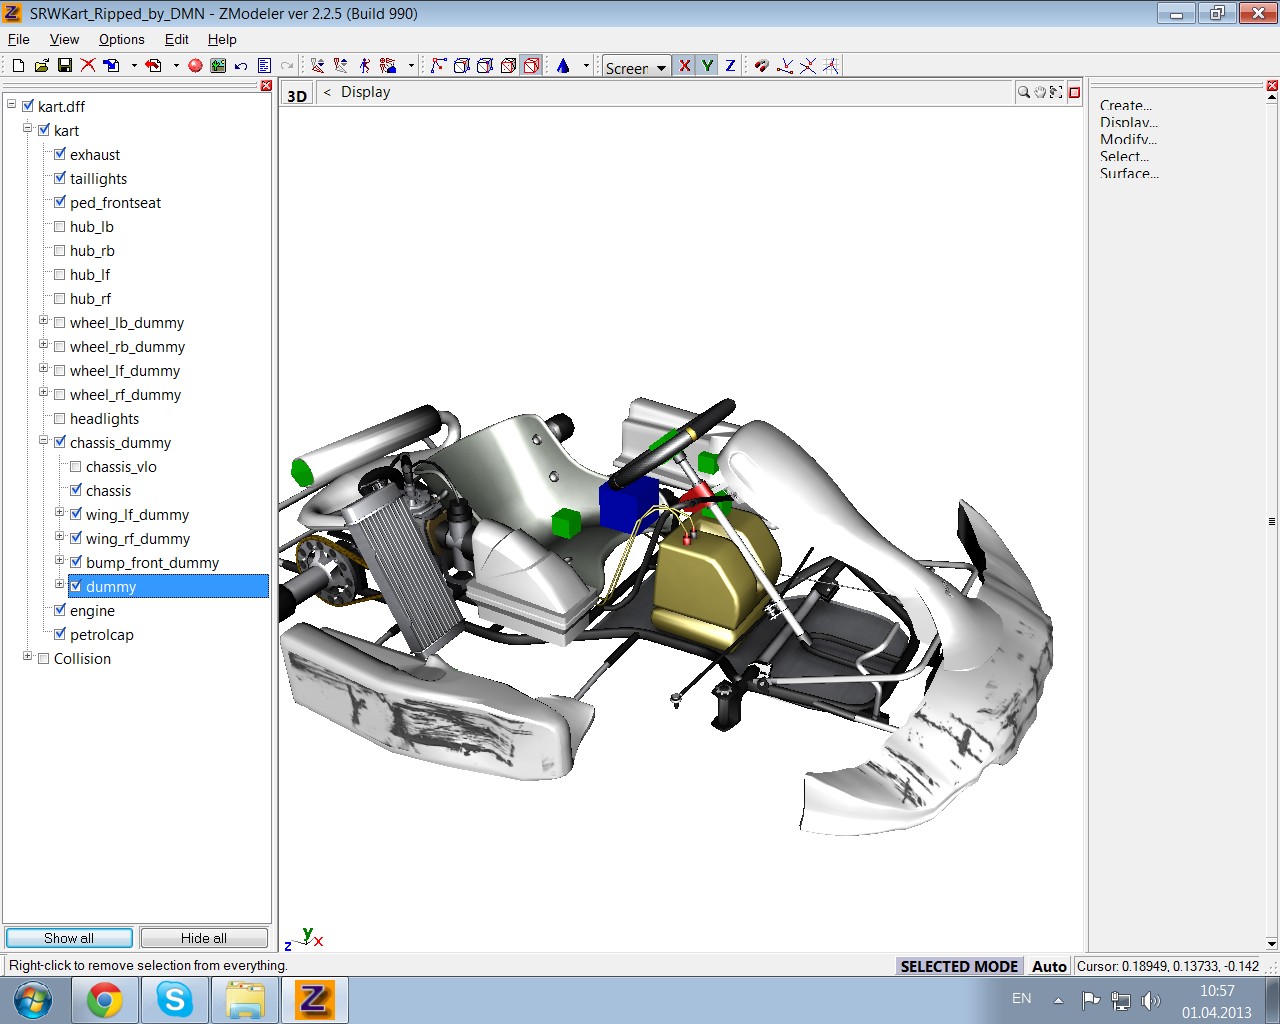The height and width of the screenshot is (1024, 1280).
Task: Expand the Collision tree node
Action: pos(28,657)
